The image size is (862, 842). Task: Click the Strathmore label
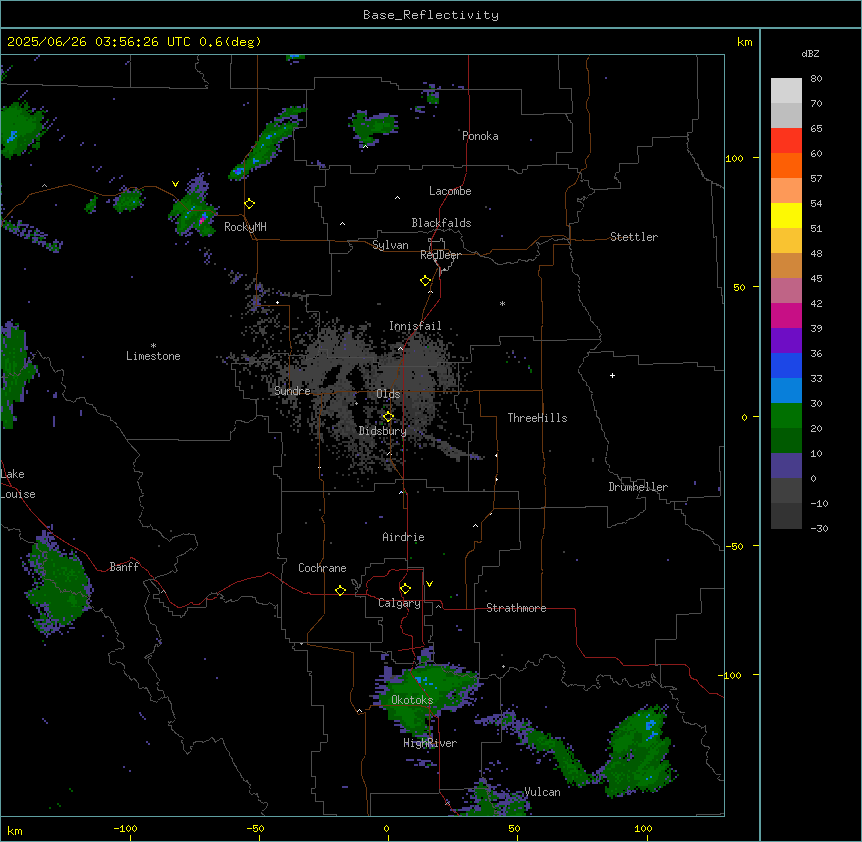(516, 608)
